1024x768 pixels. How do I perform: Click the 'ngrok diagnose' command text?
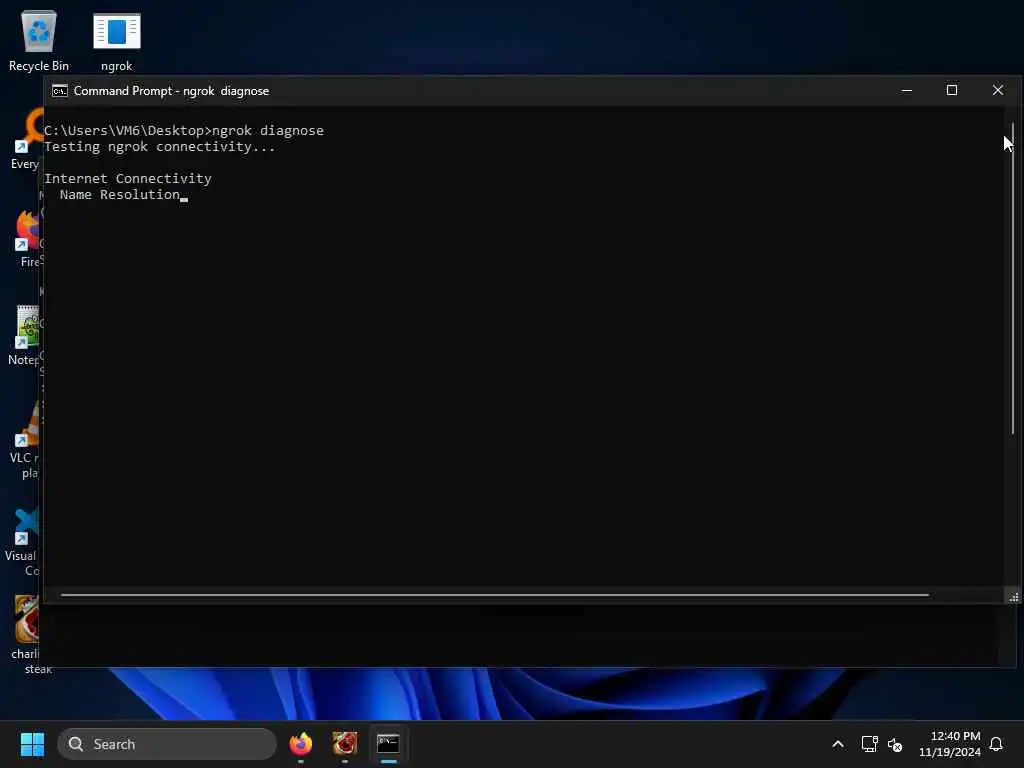pos(268,131)
